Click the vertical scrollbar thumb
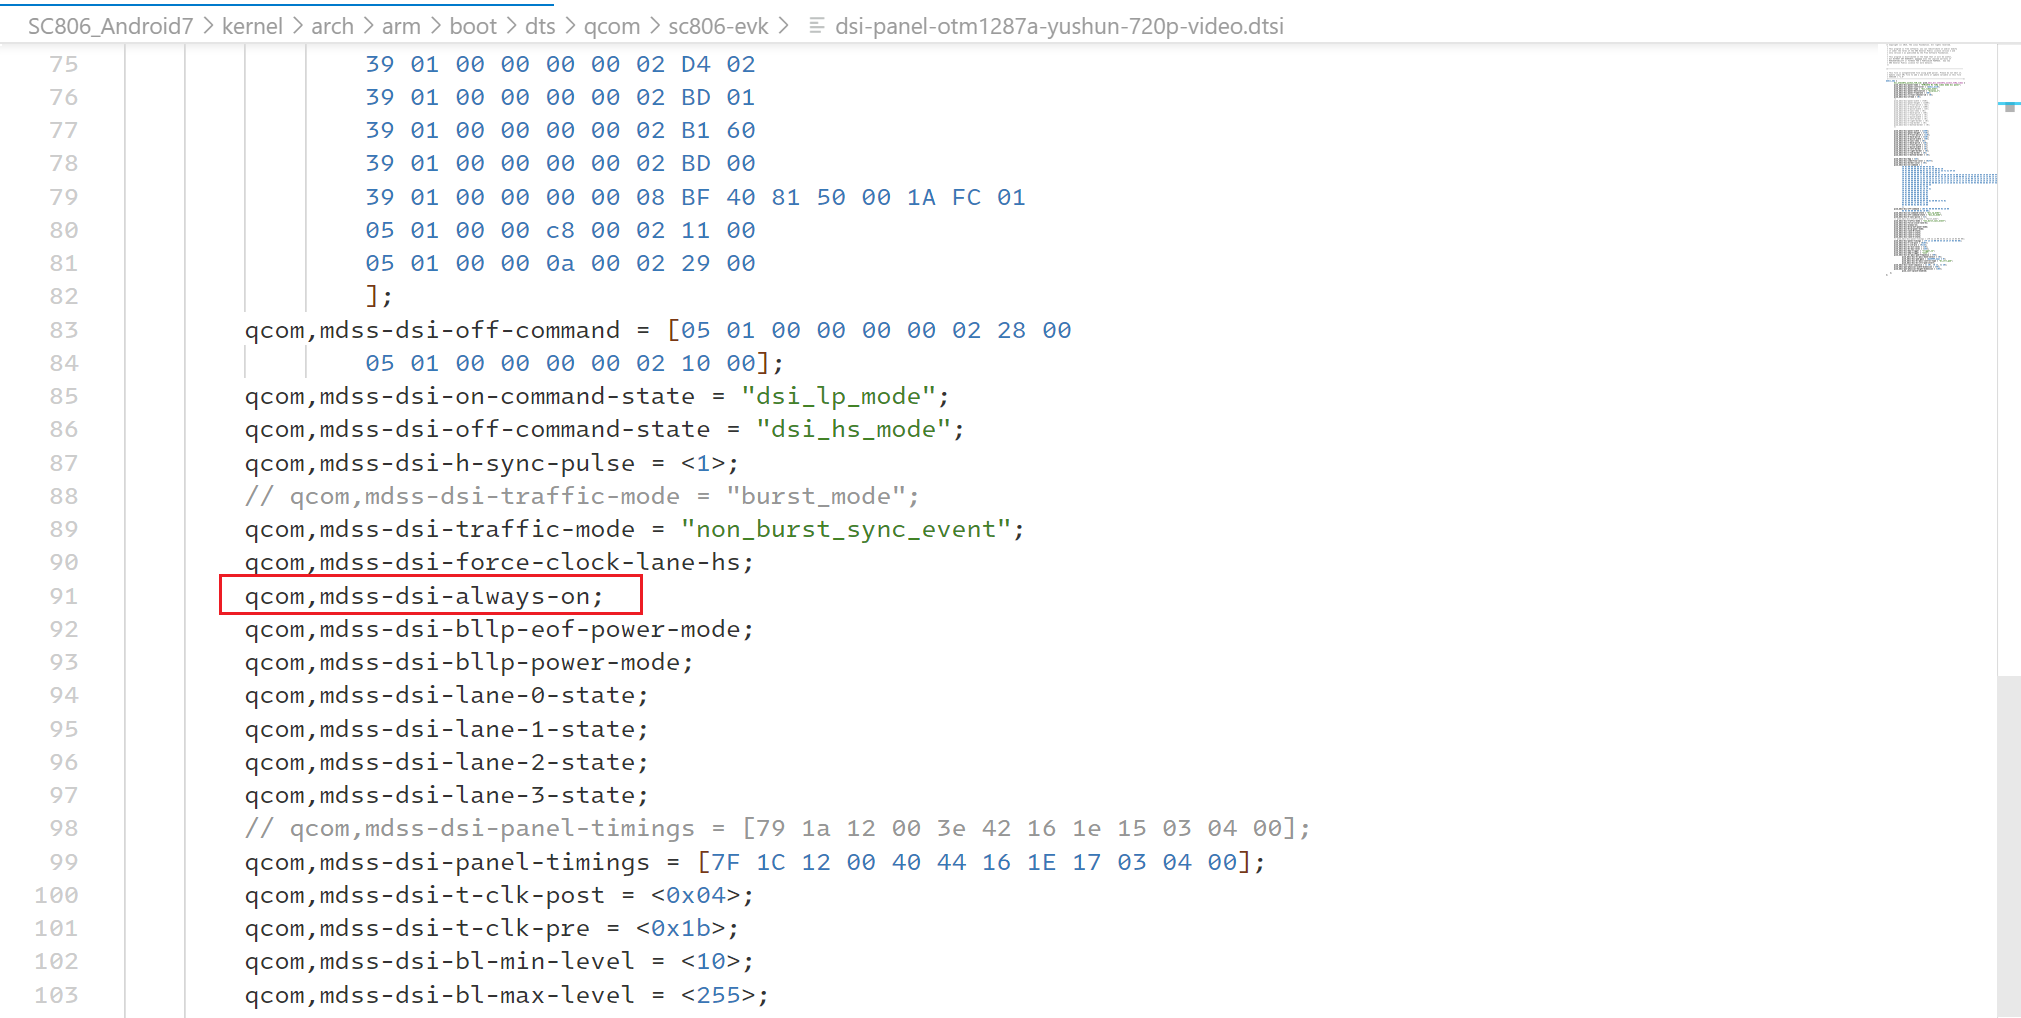The height and width of the screenshot is (1018, 2021). click(2009, 846)
